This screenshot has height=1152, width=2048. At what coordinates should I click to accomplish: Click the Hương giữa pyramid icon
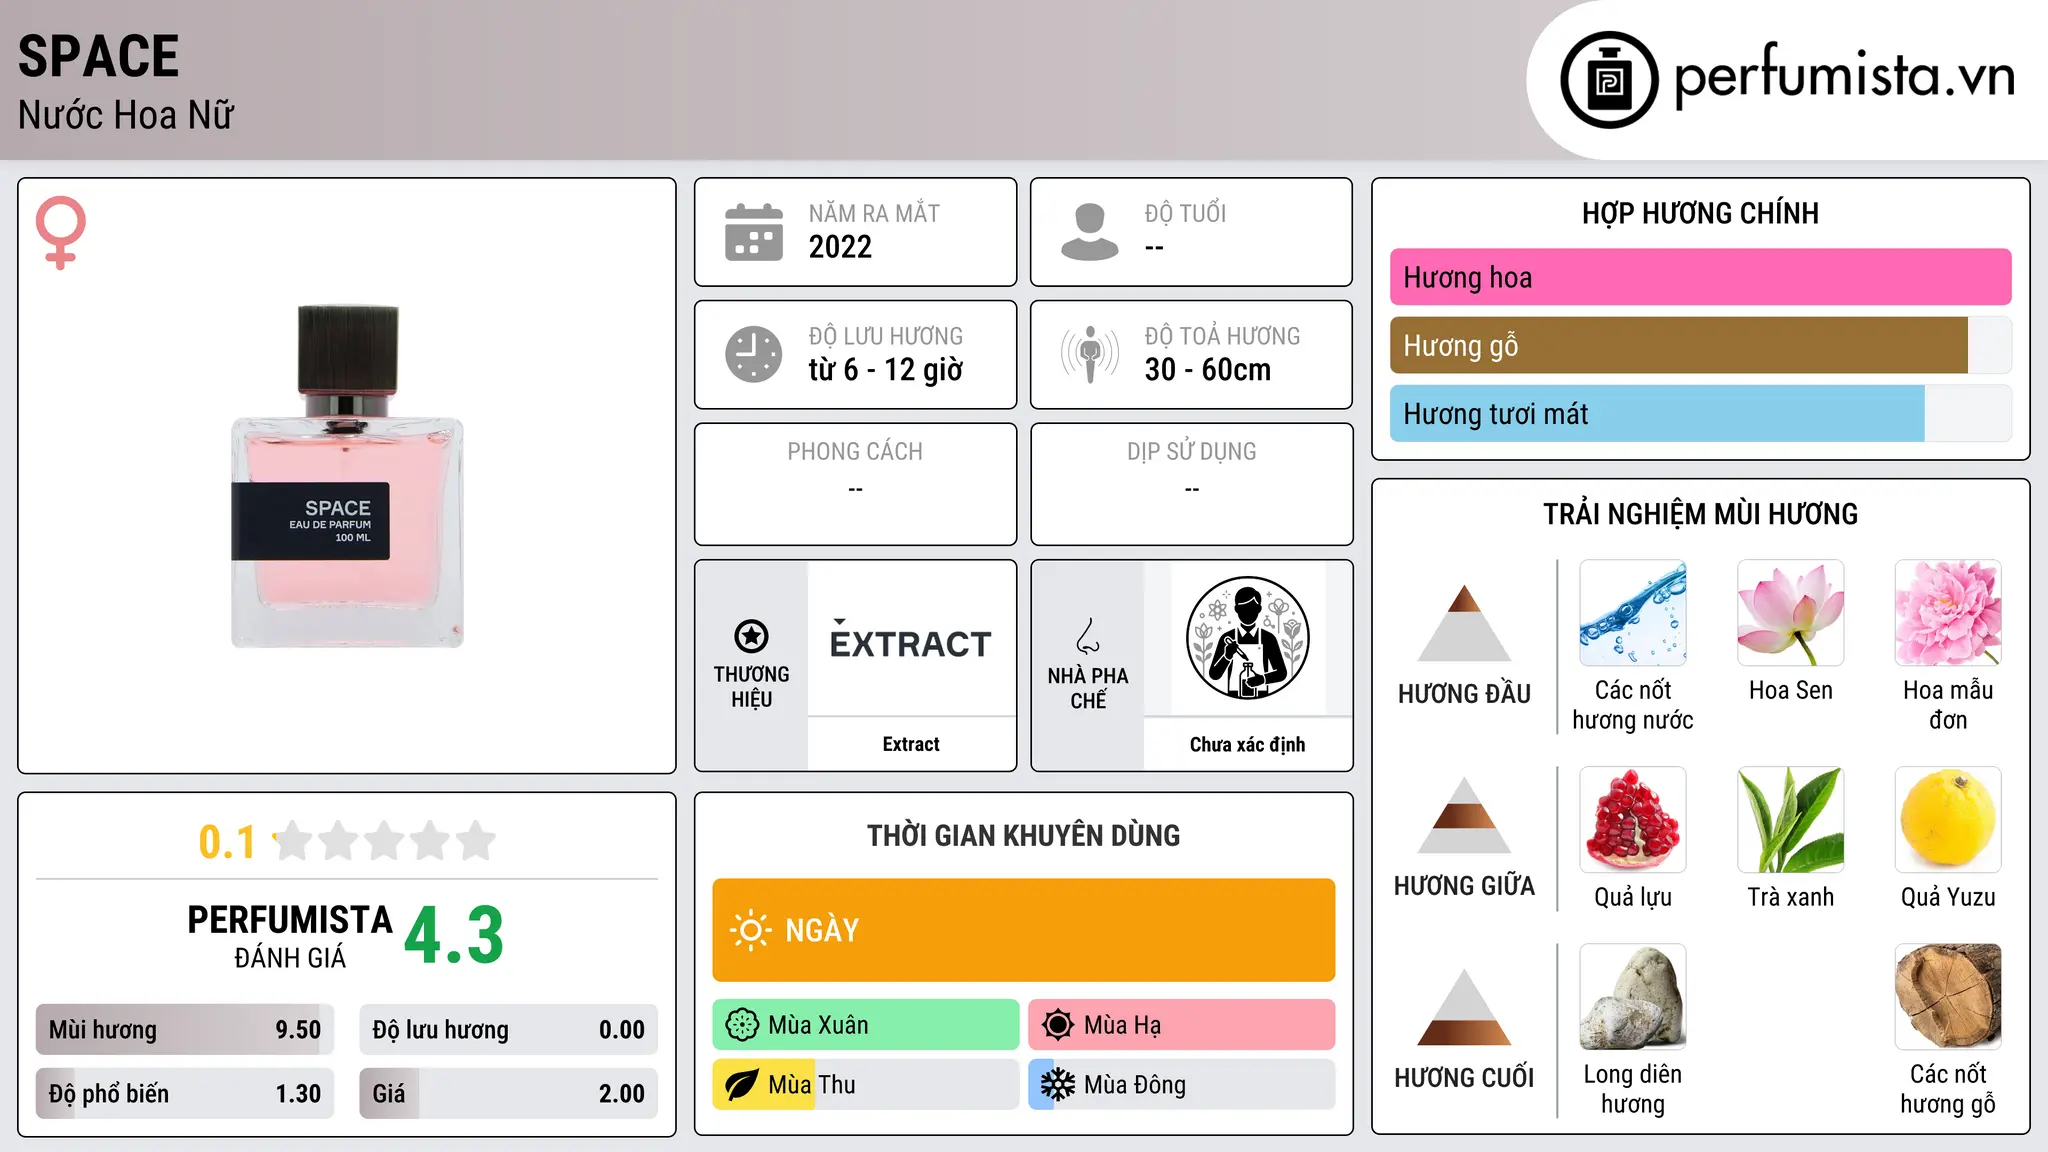(1464, 815)
